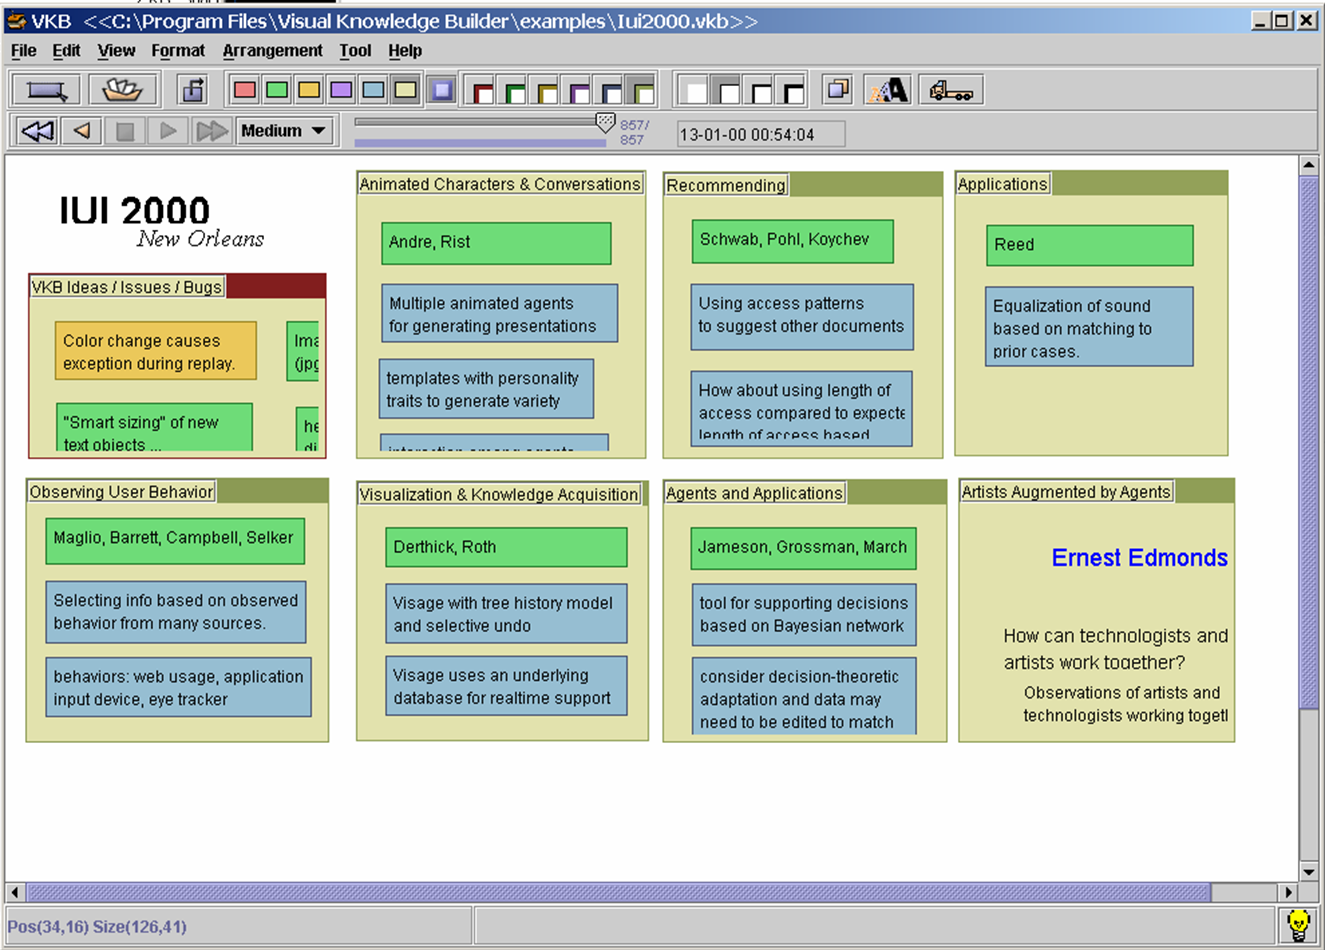Click the lightbulb suggestion icon in status bar

click(1298, 925)
